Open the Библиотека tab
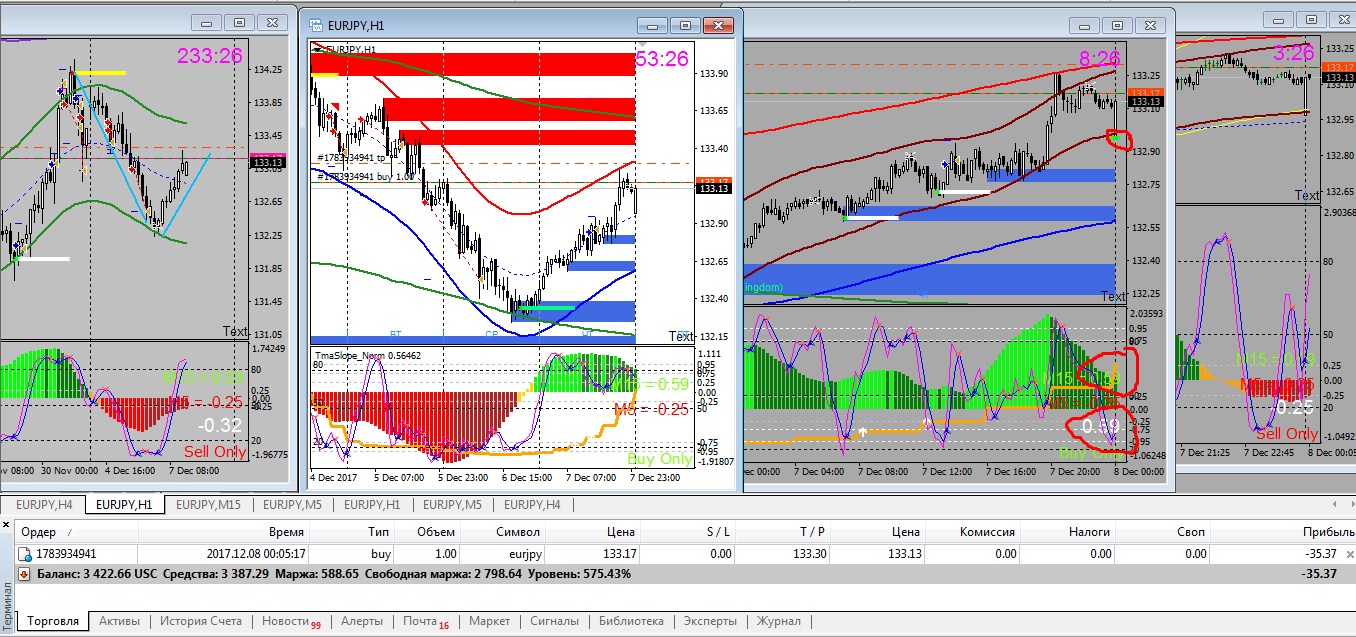1356x637 pixels. [x=630, y=621]
